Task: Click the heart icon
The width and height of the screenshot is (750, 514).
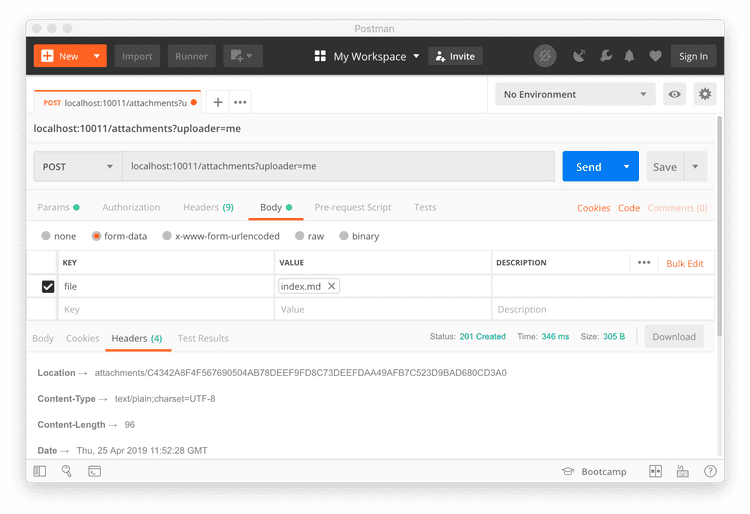Action: pyautogui.click(x=655, y=56)
